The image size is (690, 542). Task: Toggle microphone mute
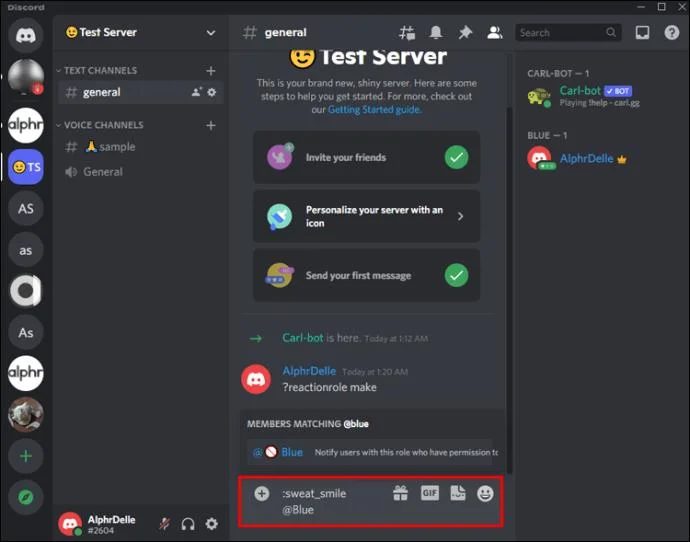click(x=165, y=524)
